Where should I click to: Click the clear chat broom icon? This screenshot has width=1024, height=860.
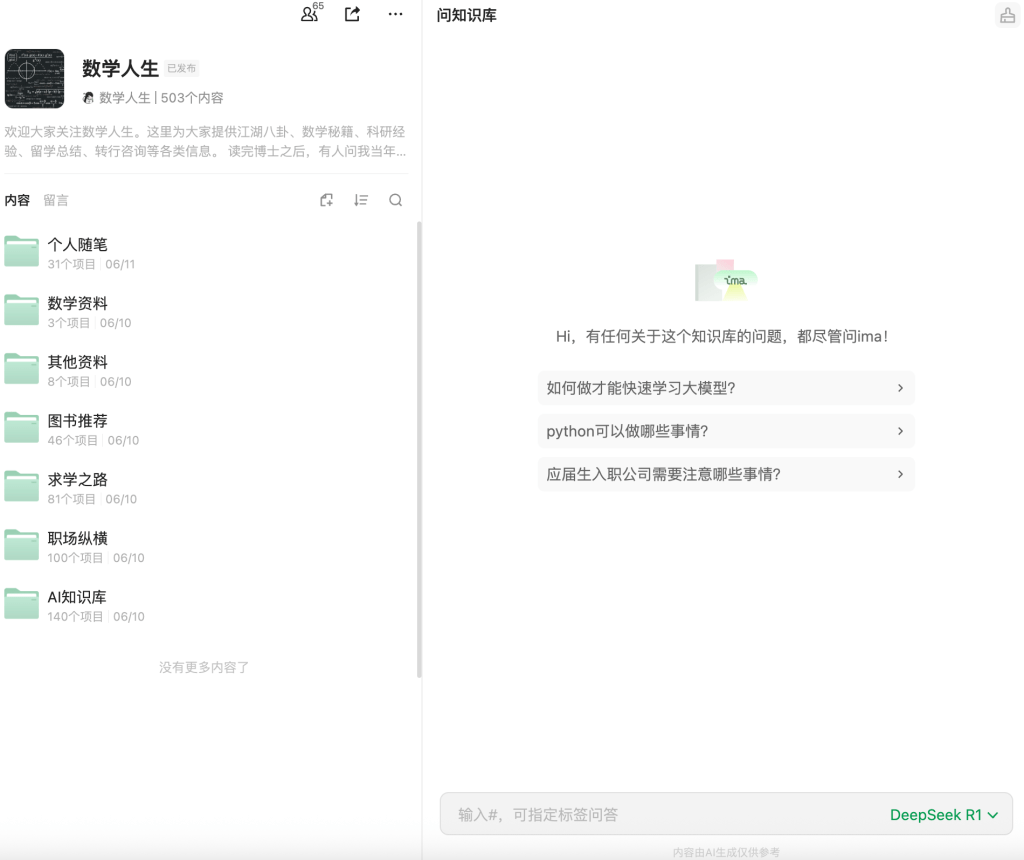1007,15
